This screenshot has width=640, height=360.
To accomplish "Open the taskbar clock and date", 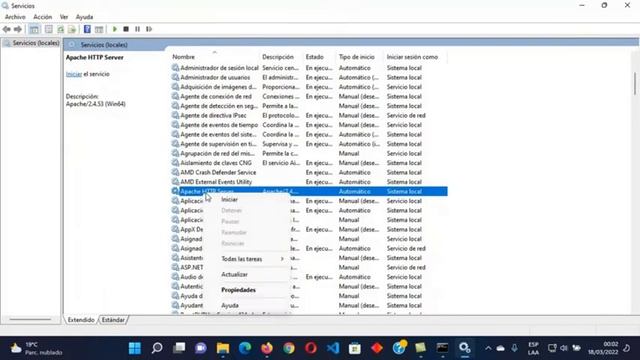I will [x=603, y=348].
